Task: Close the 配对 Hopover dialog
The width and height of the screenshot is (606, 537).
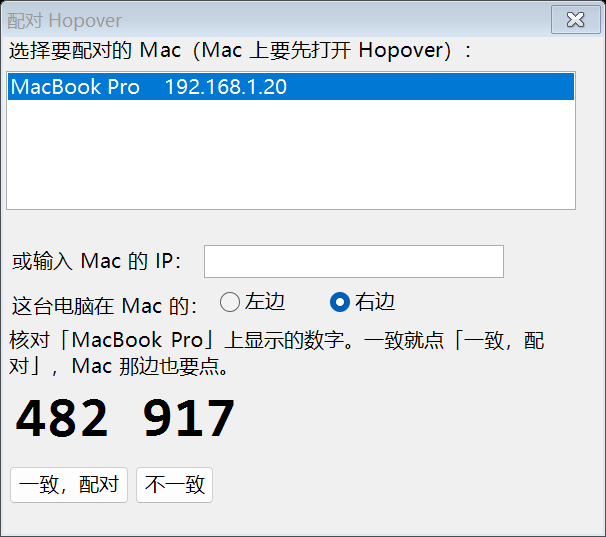Action: point(575,19)
